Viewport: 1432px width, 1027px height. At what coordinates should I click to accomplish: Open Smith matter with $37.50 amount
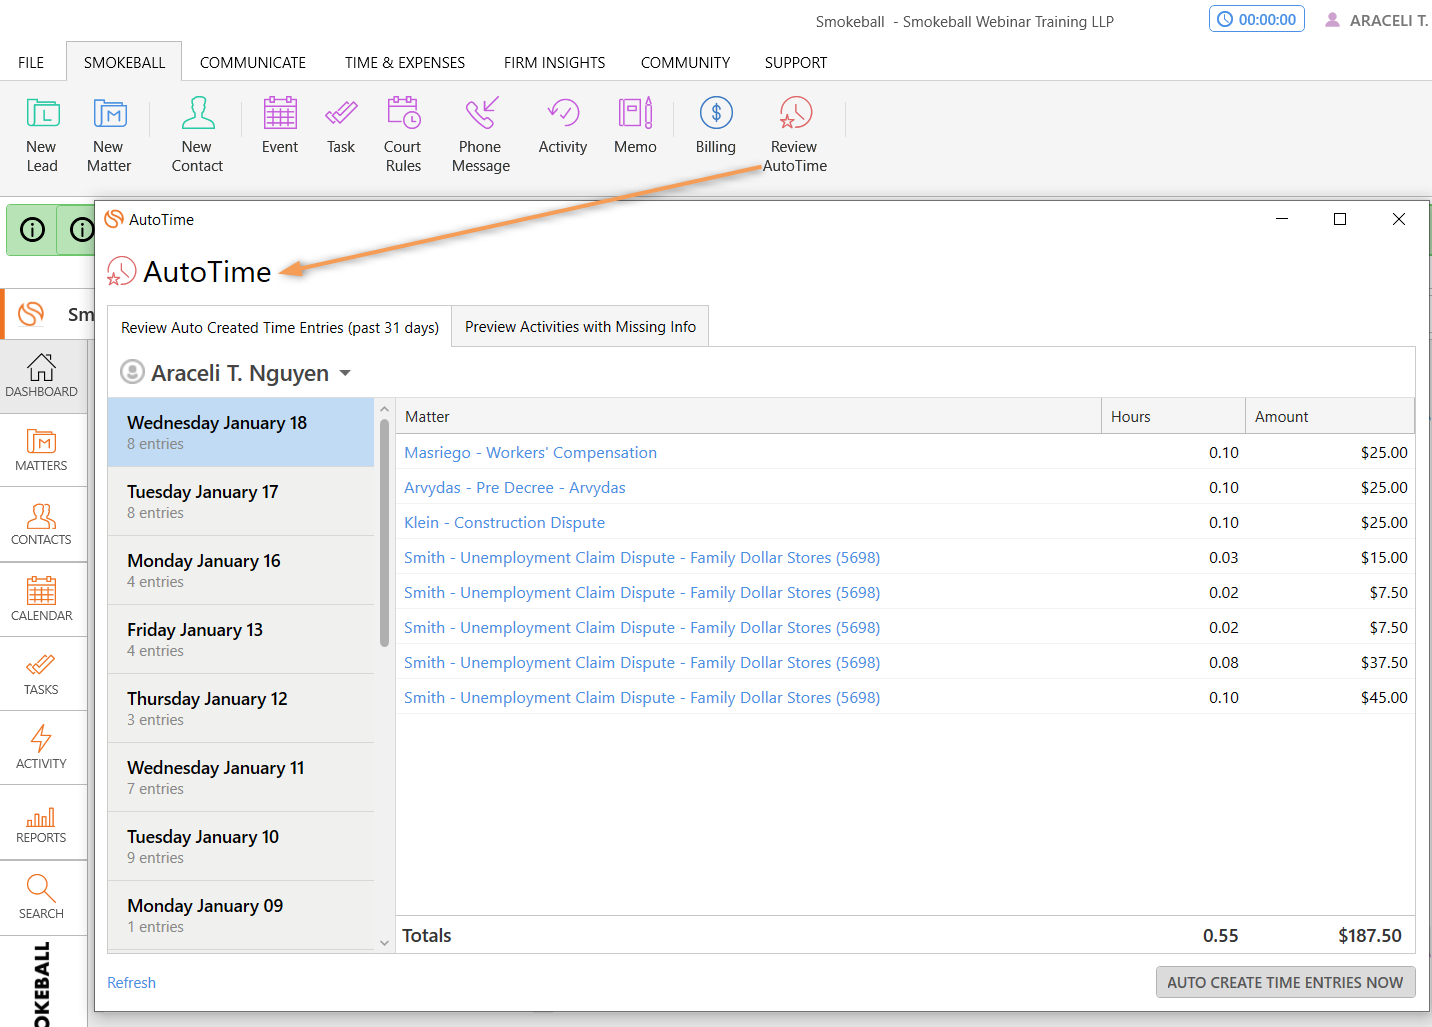pyautogui.click(x=642, y=662)
